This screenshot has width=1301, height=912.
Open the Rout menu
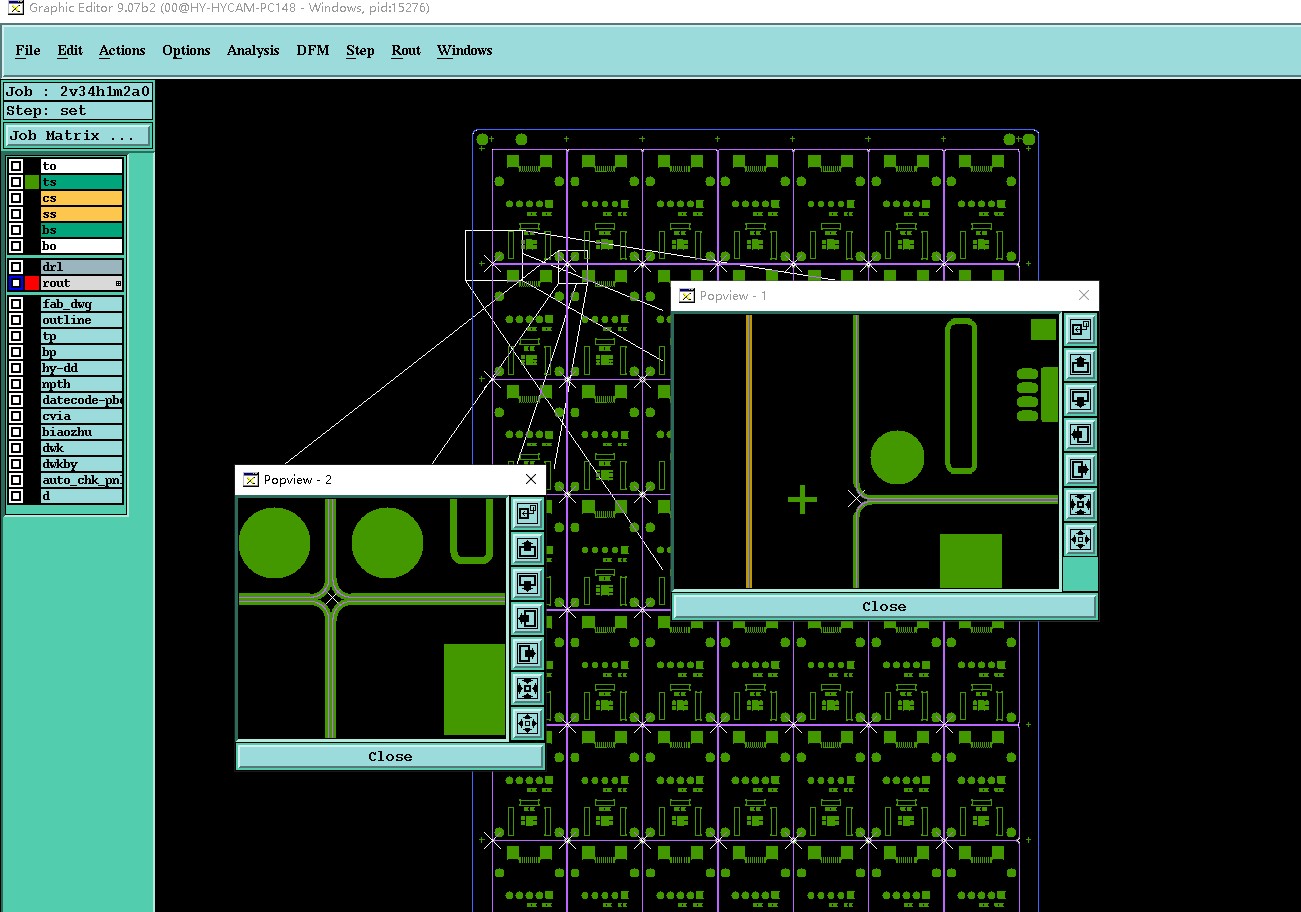(406, 50)
